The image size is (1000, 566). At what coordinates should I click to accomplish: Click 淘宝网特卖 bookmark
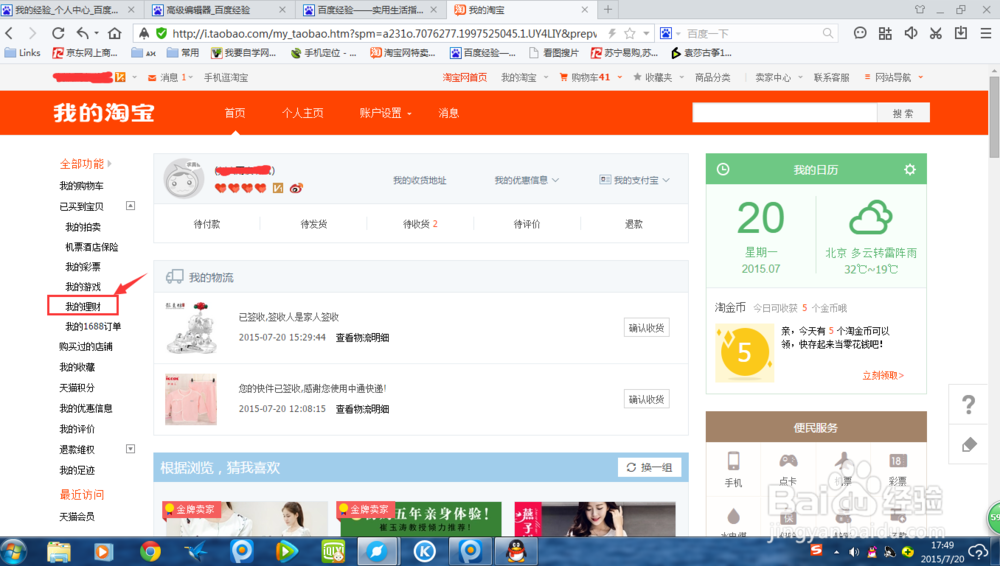pyautogui.click(x=403, y=53)
